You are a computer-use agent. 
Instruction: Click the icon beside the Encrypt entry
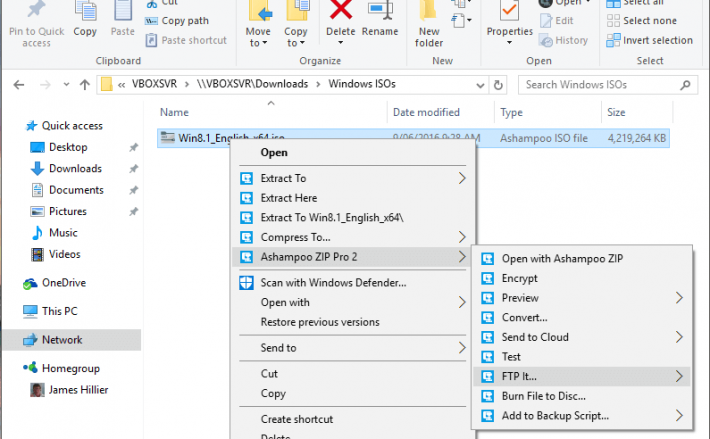488,278
